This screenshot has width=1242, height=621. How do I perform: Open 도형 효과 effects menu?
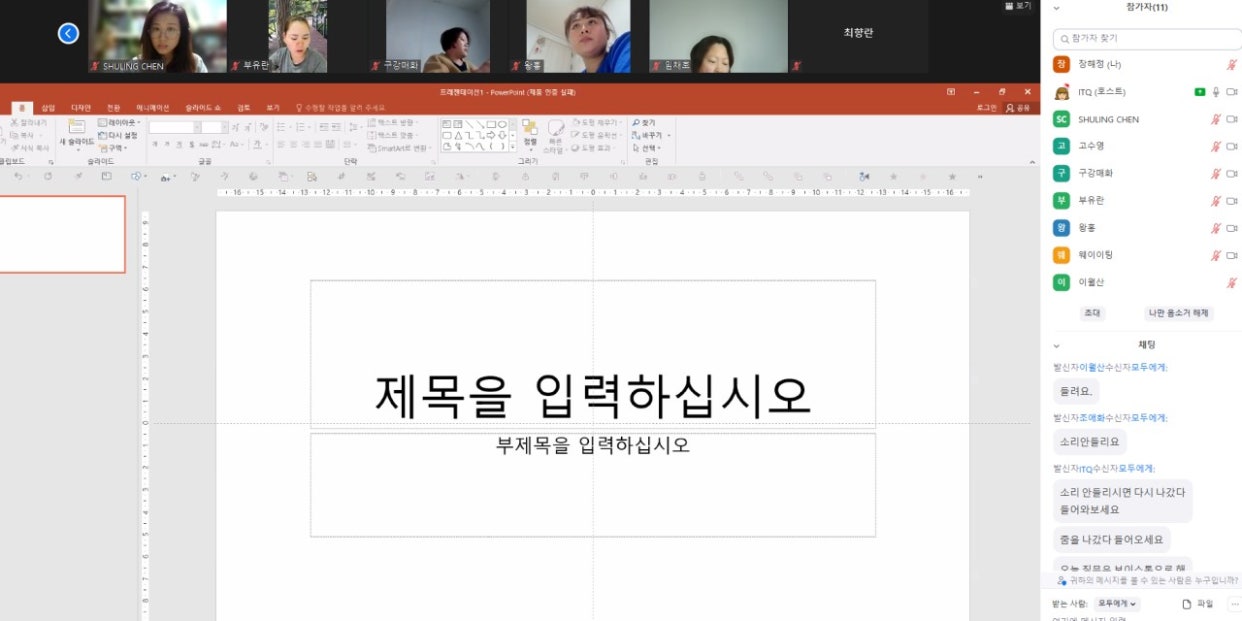pyautogui.click(x=592, y=147)
